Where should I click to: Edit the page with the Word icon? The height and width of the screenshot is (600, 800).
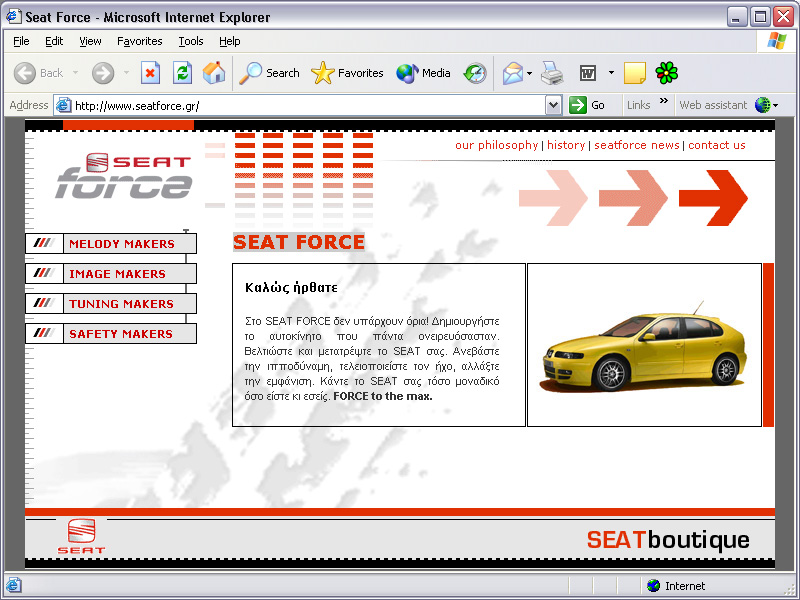coord(588,73)
